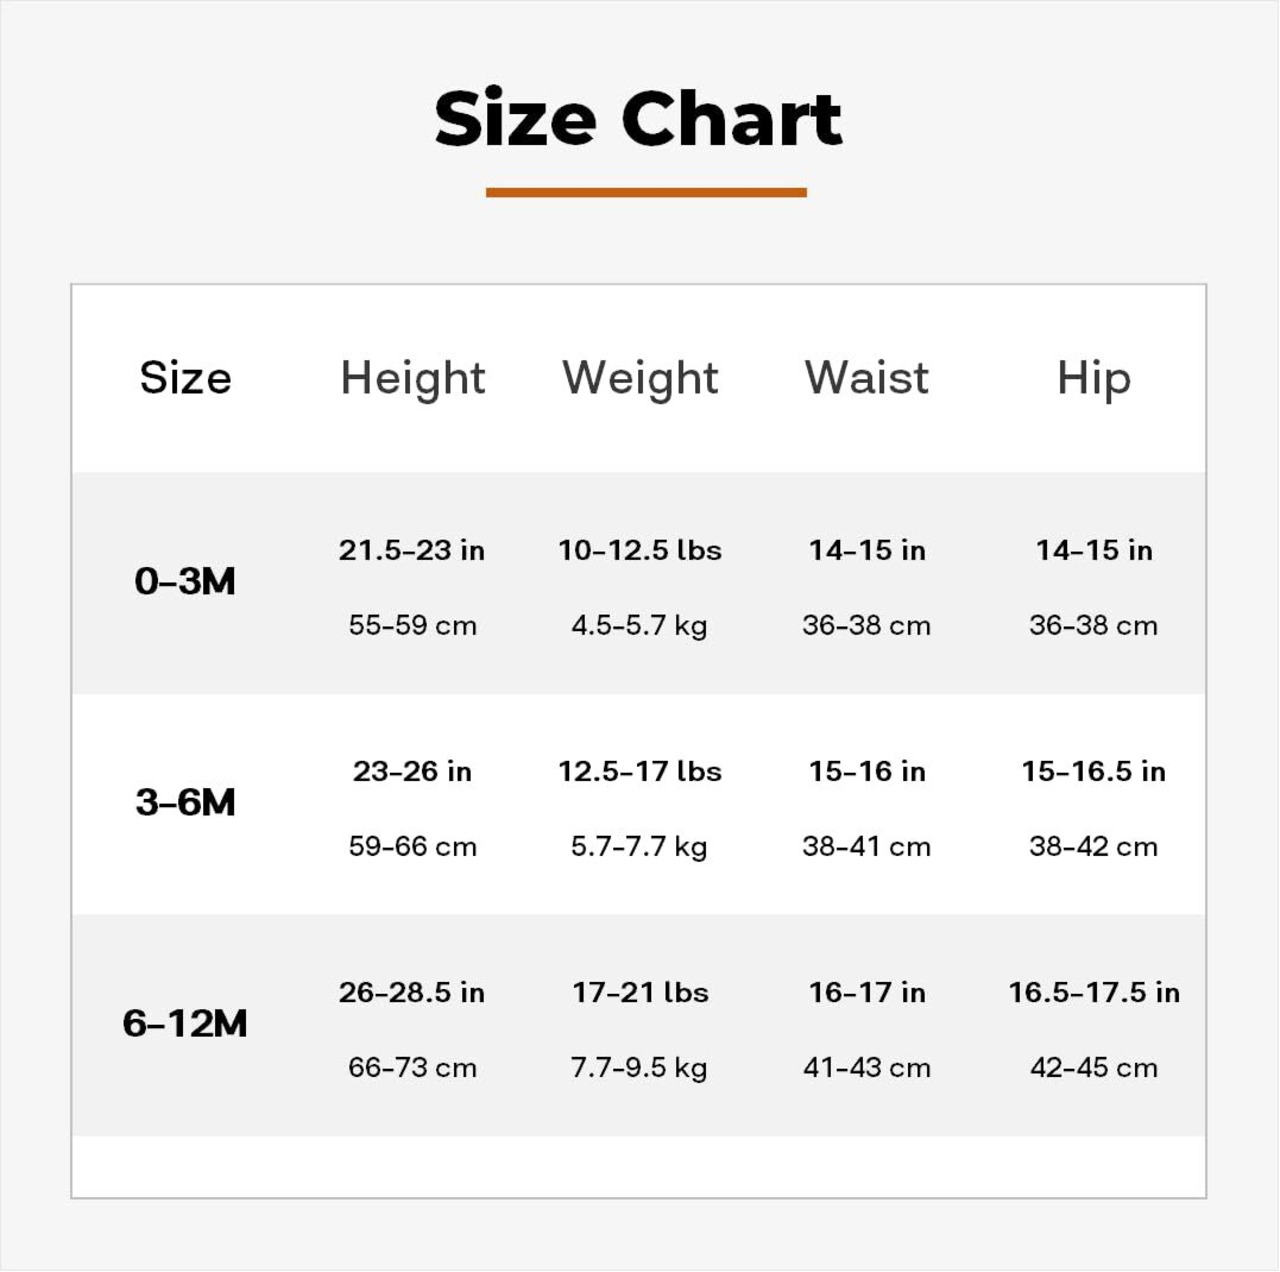
Task: Click the 26–28.5 in height value
Action: click(x=412, y=992)
